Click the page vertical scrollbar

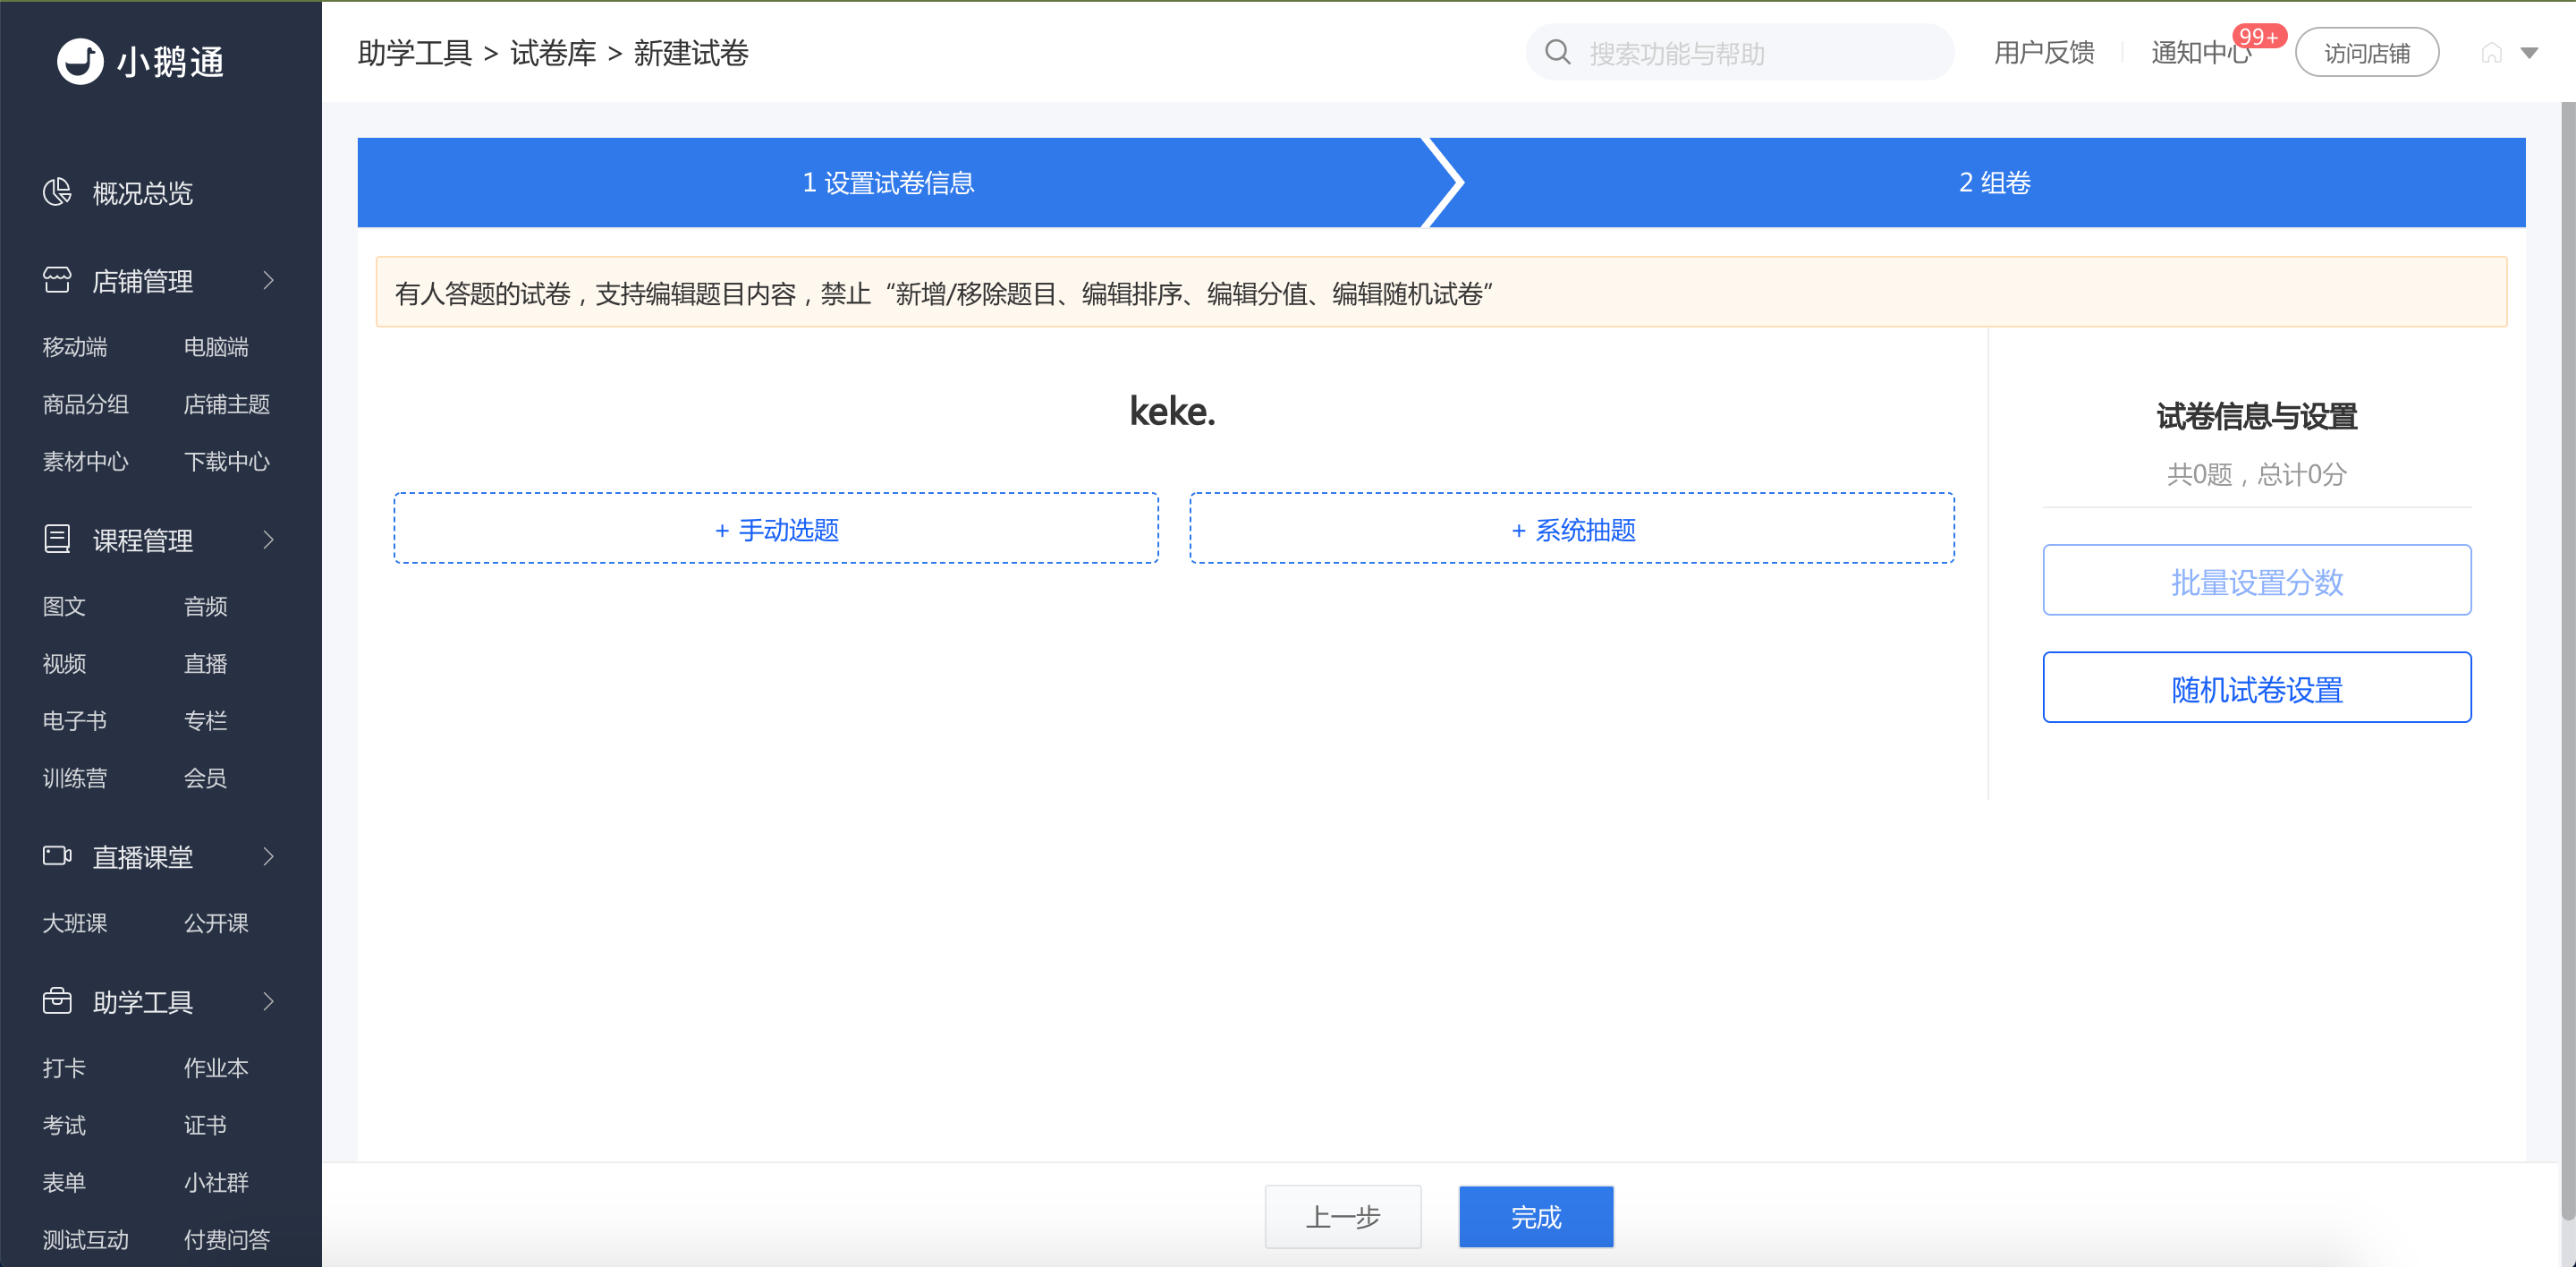2567,660
